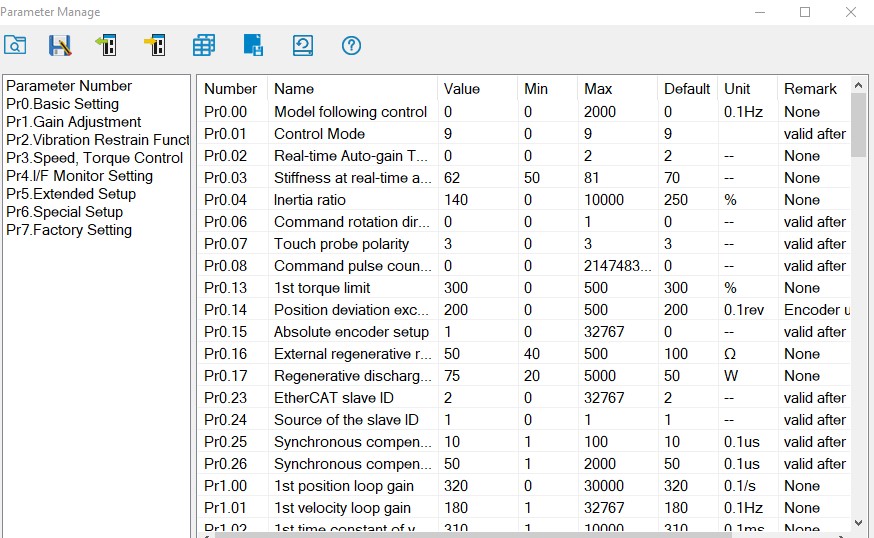The height and width of the screenshot is (538, 874).
Task: Click the table scrollbar up arrow
Action: point(858,85)
